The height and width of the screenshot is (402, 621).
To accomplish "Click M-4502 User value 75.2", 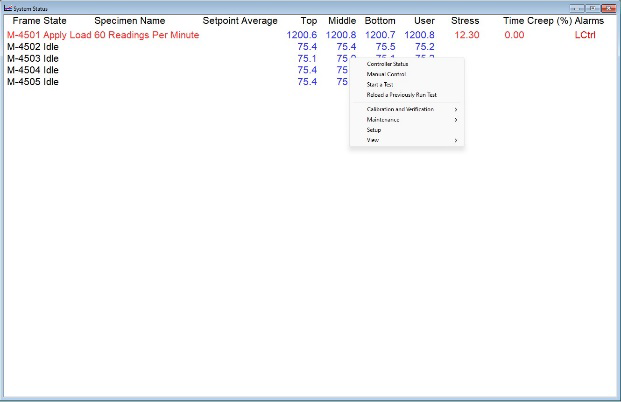I will click(x=425, y=47).
